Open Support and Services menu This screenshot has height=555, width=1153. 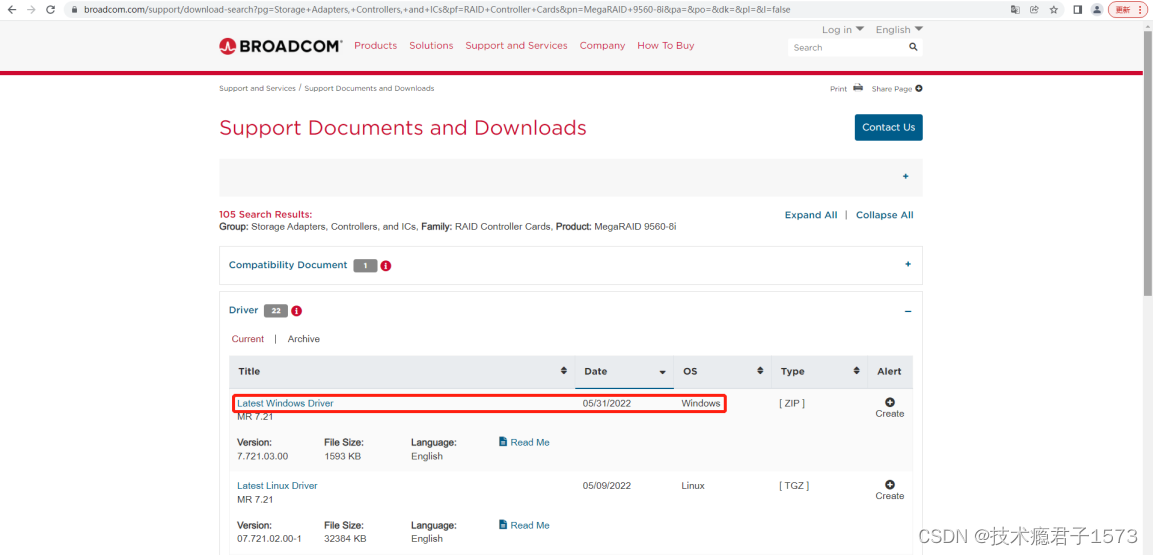516,46
